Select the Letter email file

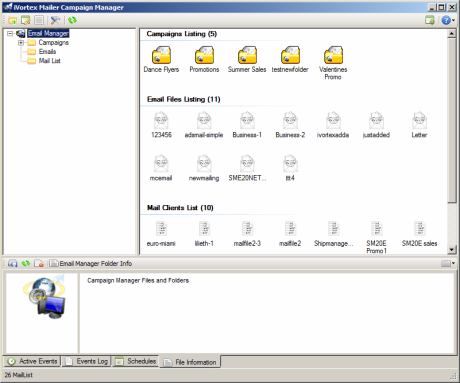(x=419, y=125)
